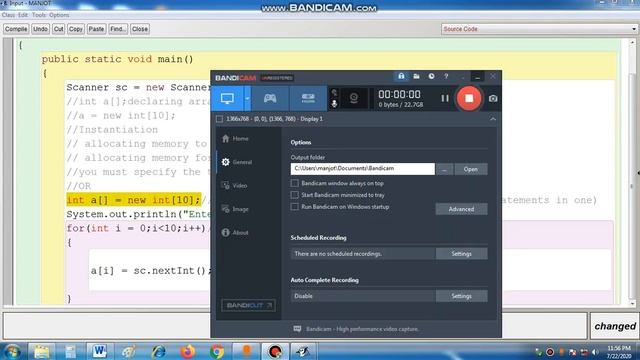Stop recording with the red button
This screenshot has width=640, height=360.
[x=469, y=98]
